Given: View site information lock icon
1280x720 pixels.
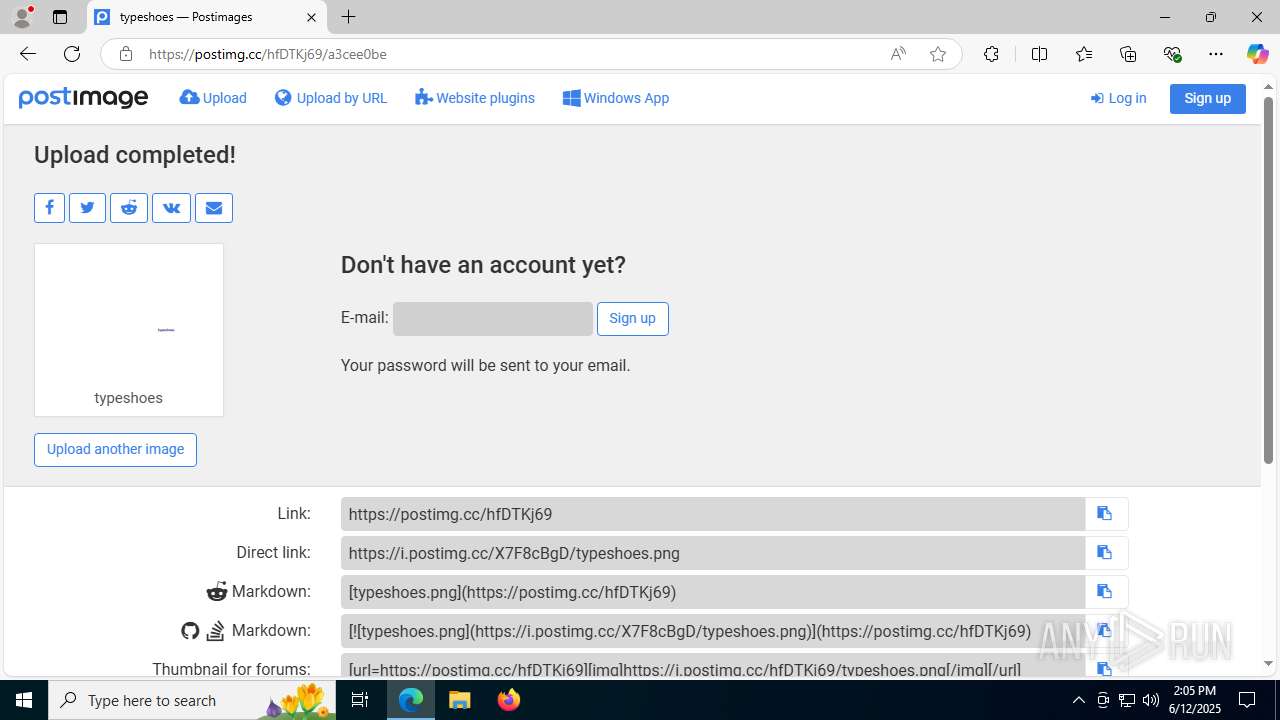Looking at the screenshot, I should [126, 54].
